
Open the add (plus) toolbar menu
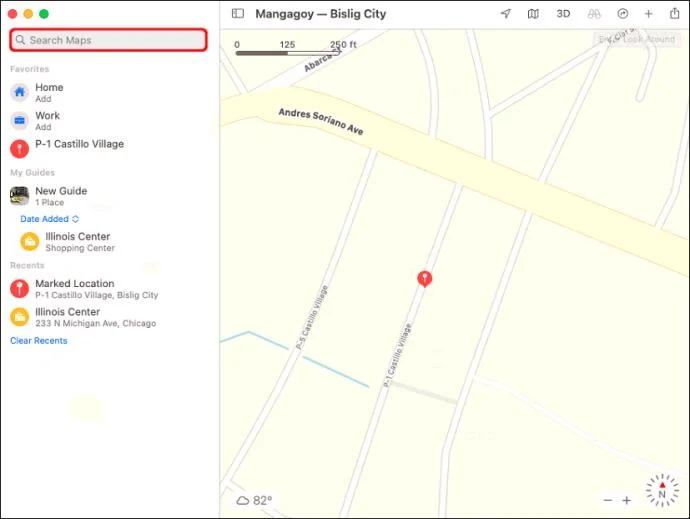pos(648,14)
